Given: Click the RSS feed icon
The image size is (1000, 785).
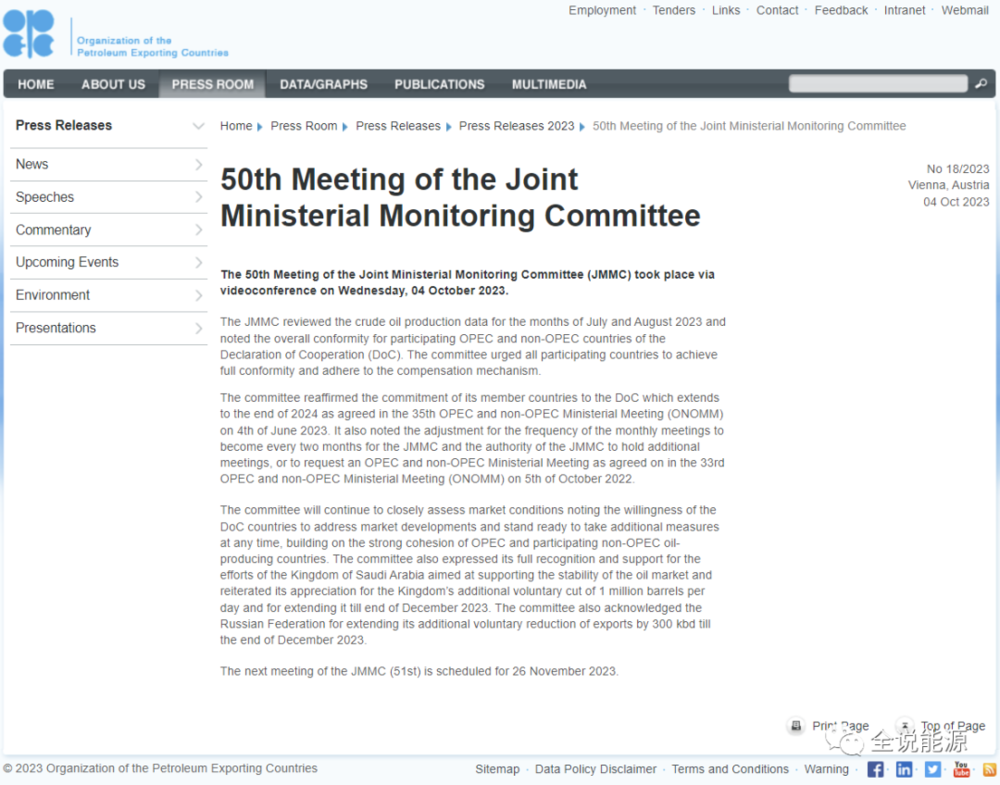Looking at the screenshot, I should [989, 769].
